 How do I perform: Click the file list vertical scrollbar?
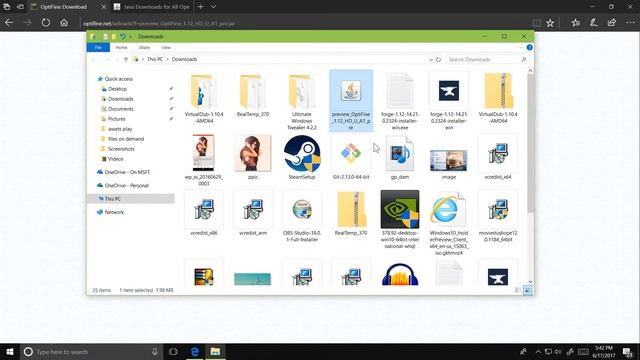tap(530, 143)
